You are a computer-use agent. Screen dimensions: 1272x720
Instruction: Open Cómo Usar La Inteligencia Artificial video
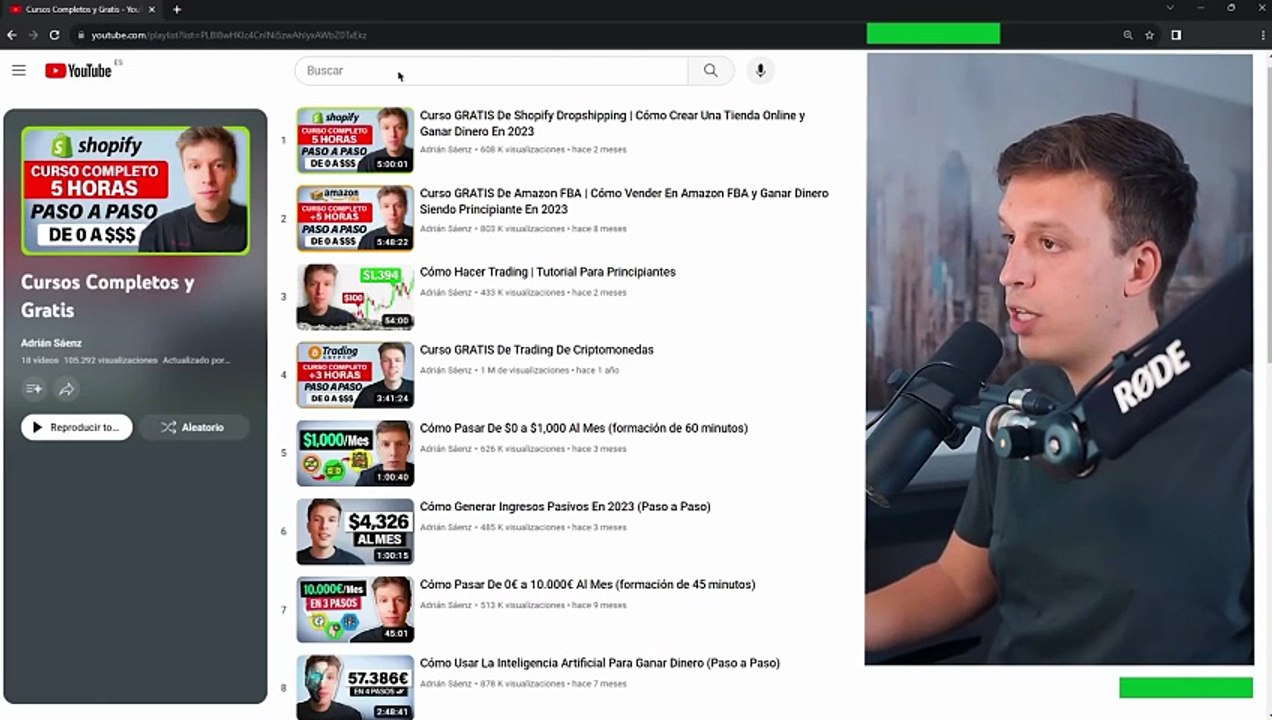(600, 663)
